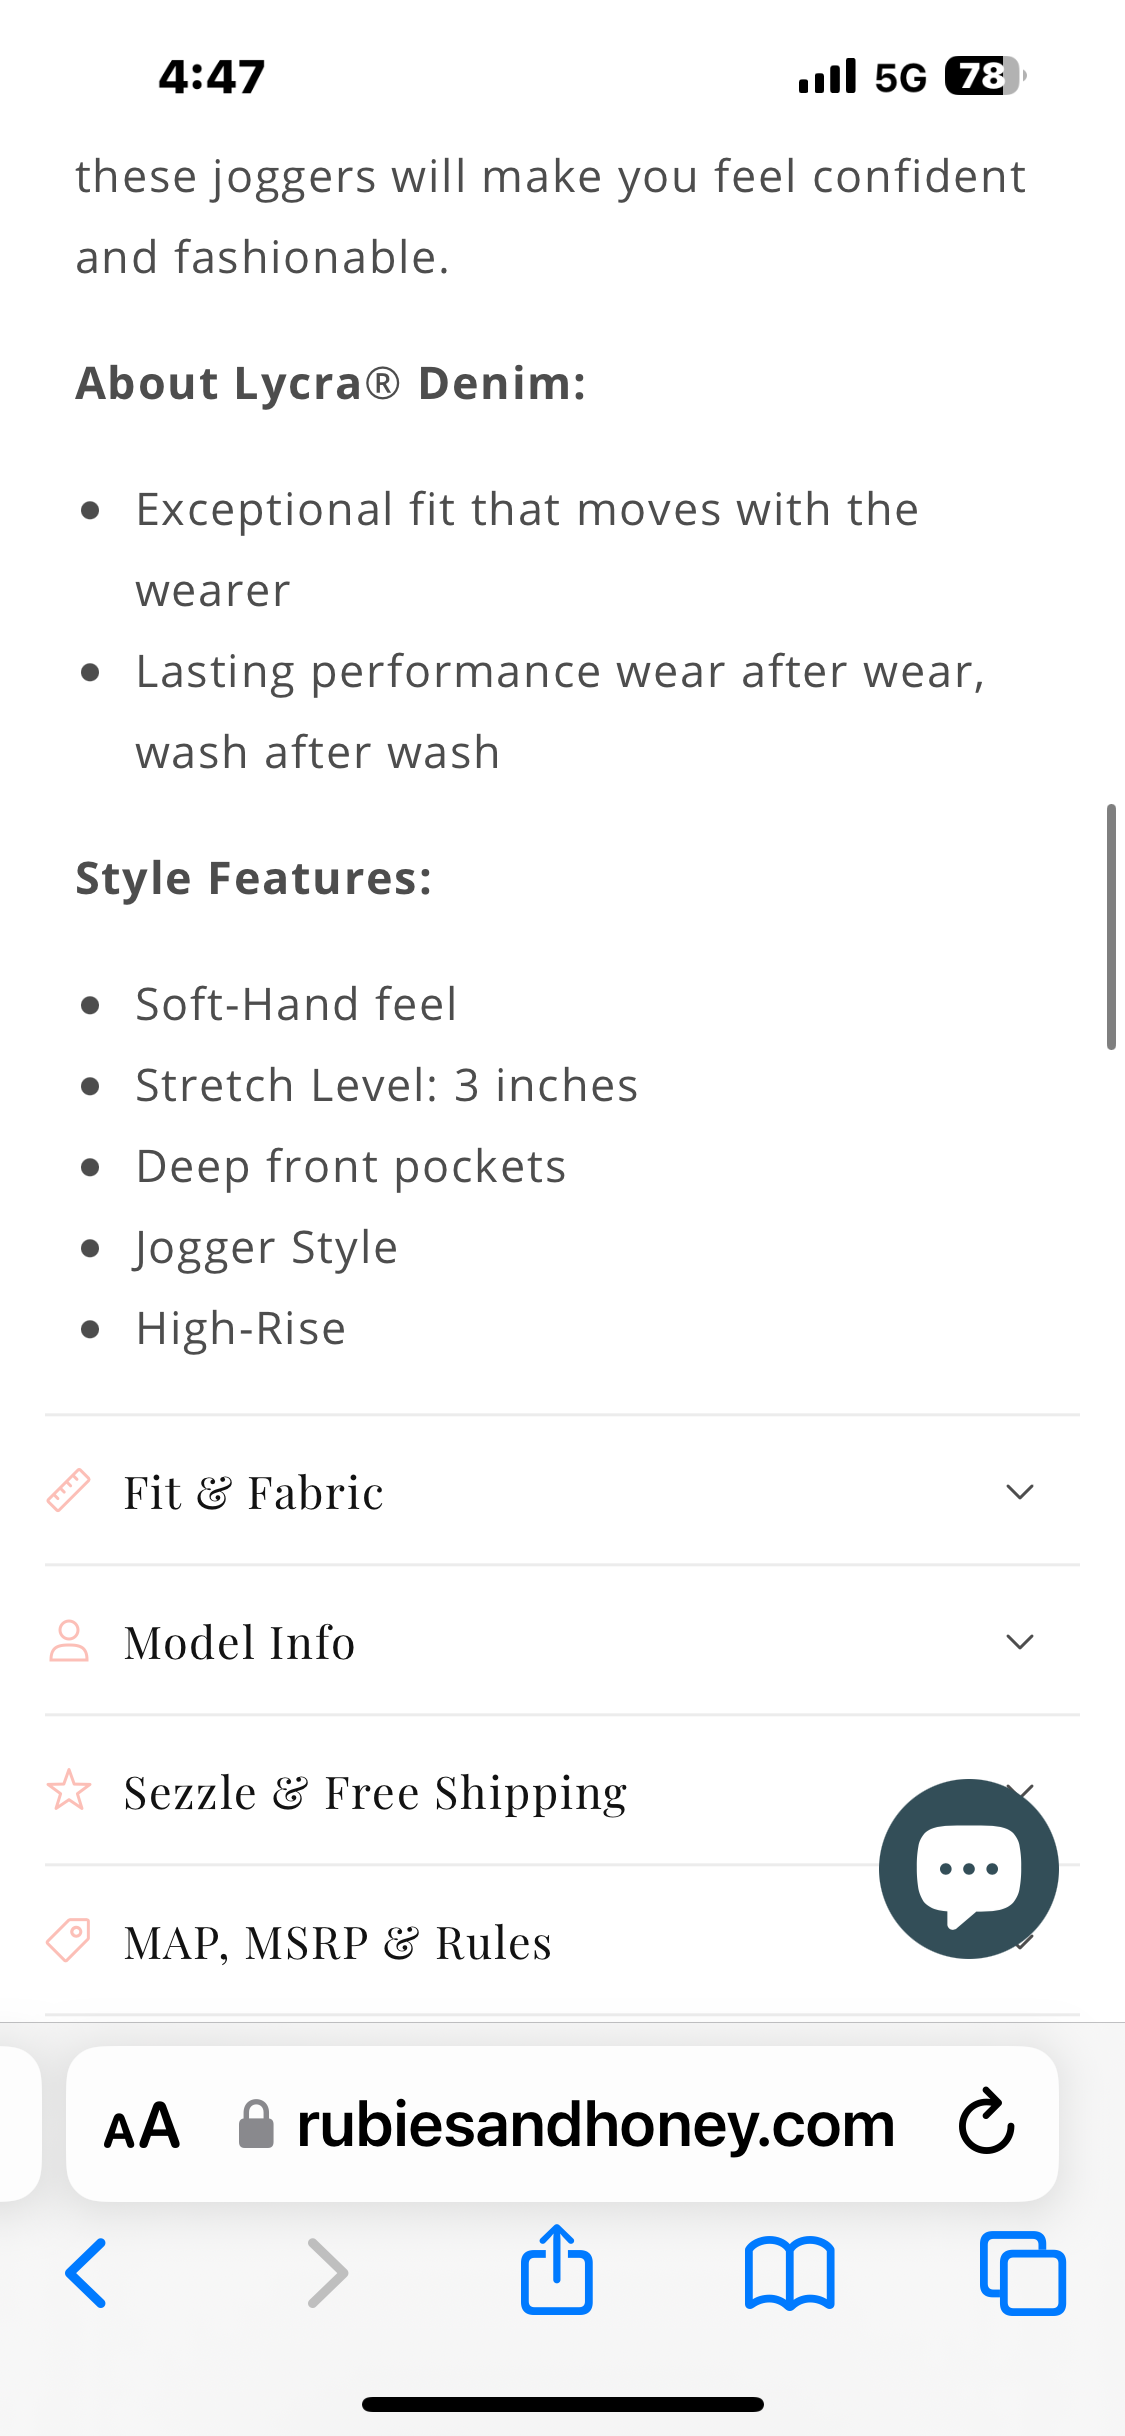Open Sezzle & Free Shipping section
Image resolution: width=1125 pixels, height=2436 pixels.
tap(375, 1792)
